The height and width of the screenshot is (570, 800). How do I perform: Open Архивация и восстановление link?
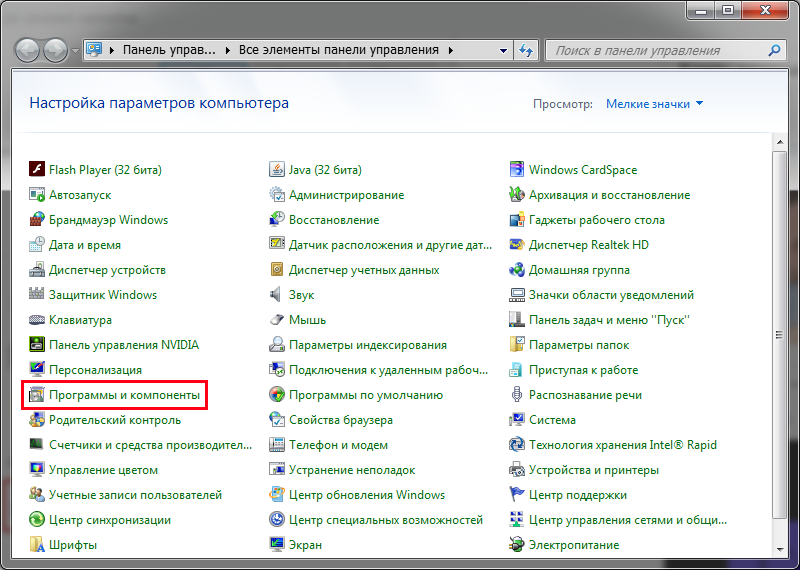coord(609,195)
